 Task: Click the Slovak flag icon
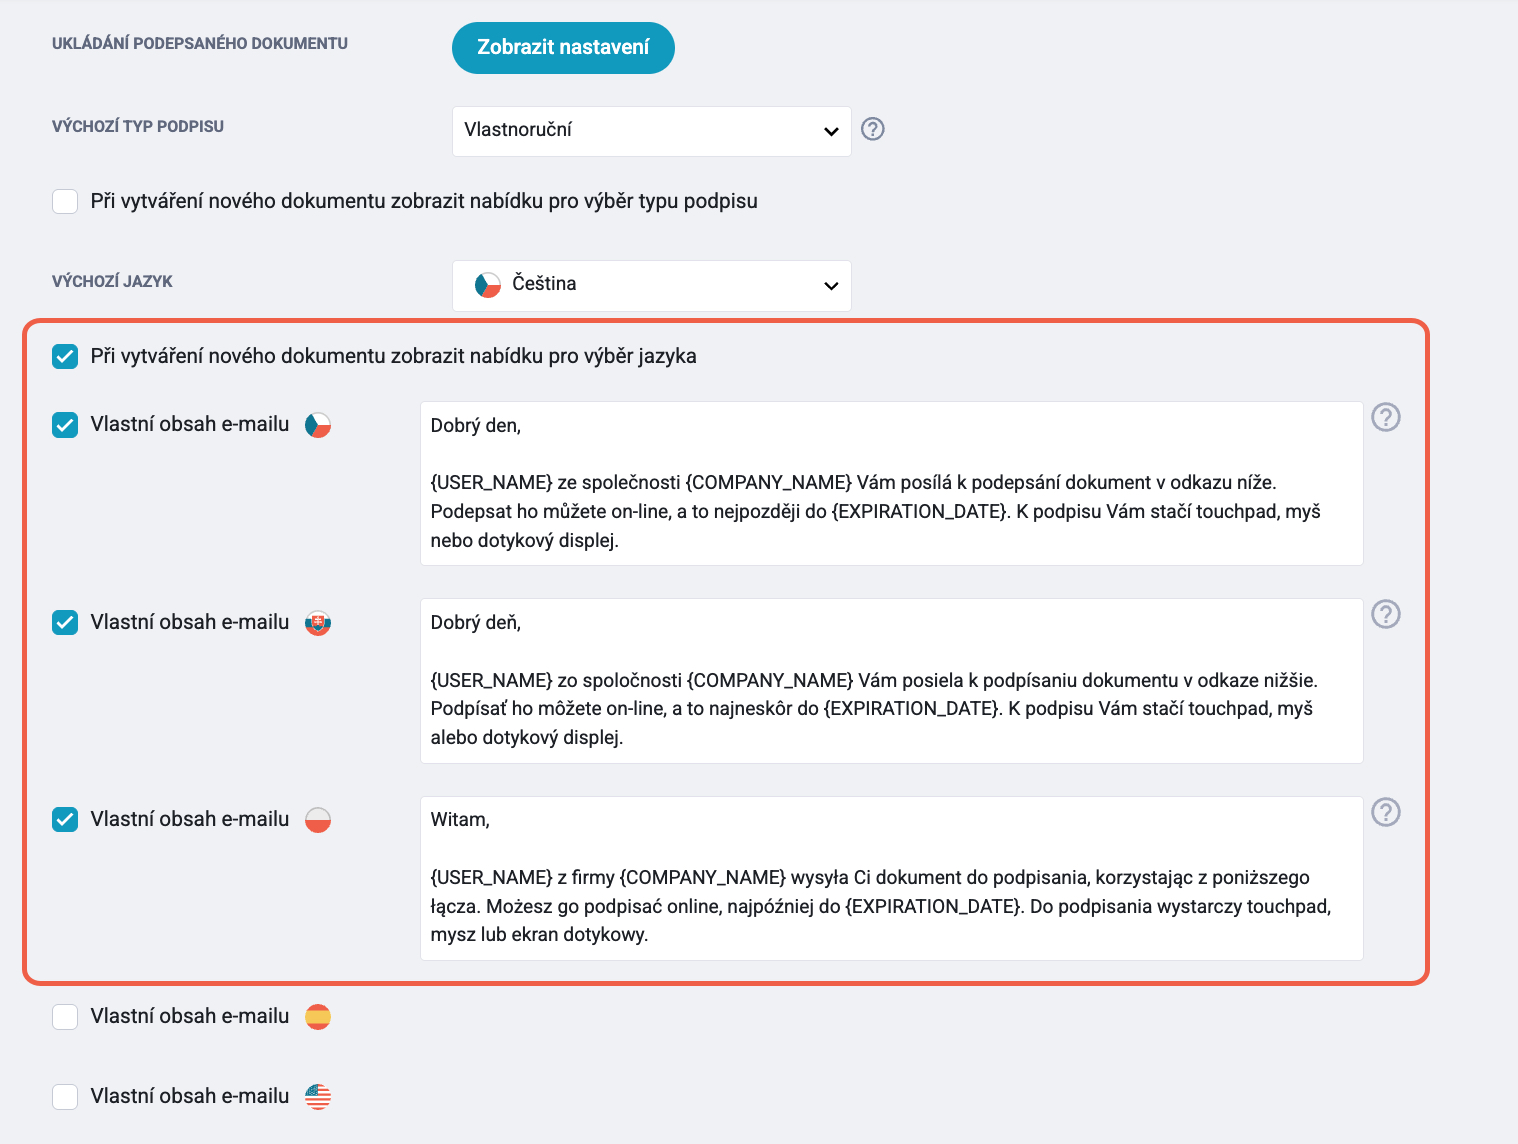(318, 623)
